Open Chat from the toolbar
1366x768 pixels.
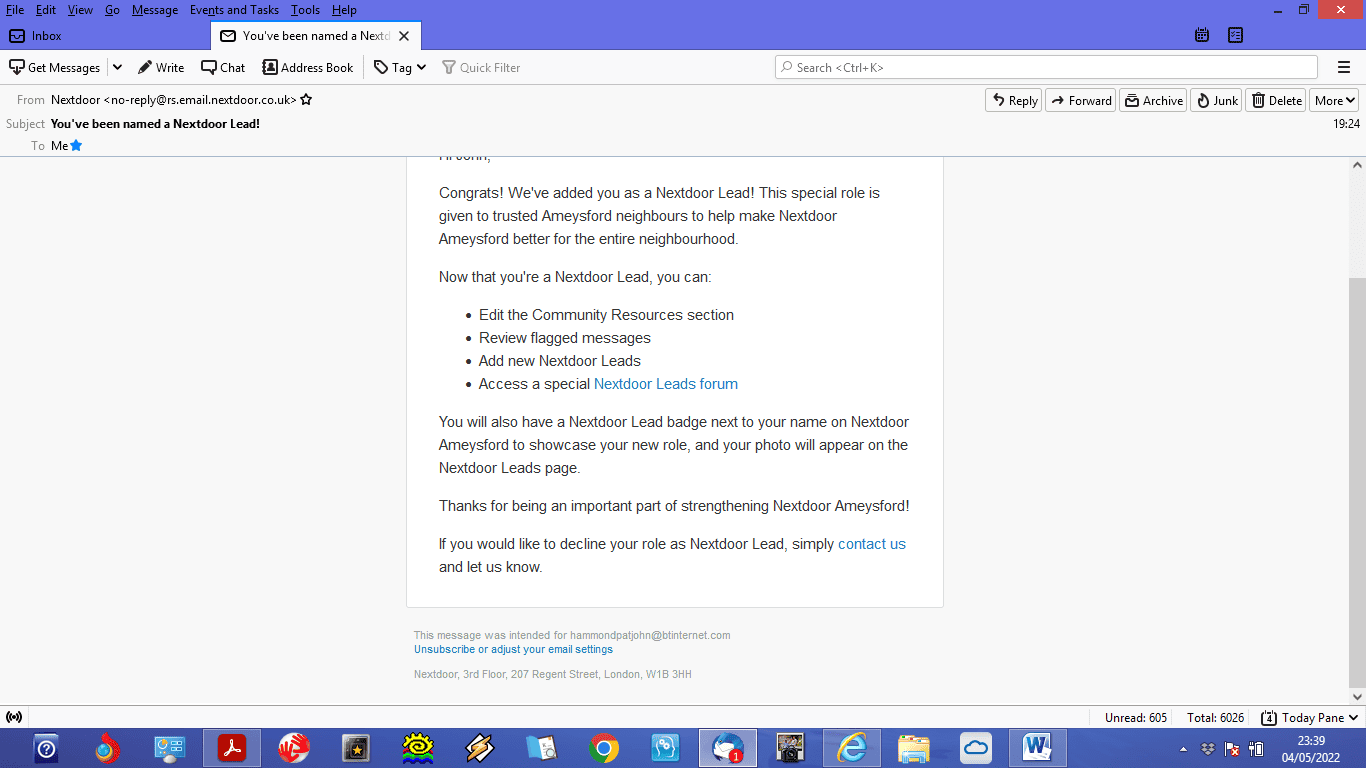pyautogui.click(x=223, y=67)
